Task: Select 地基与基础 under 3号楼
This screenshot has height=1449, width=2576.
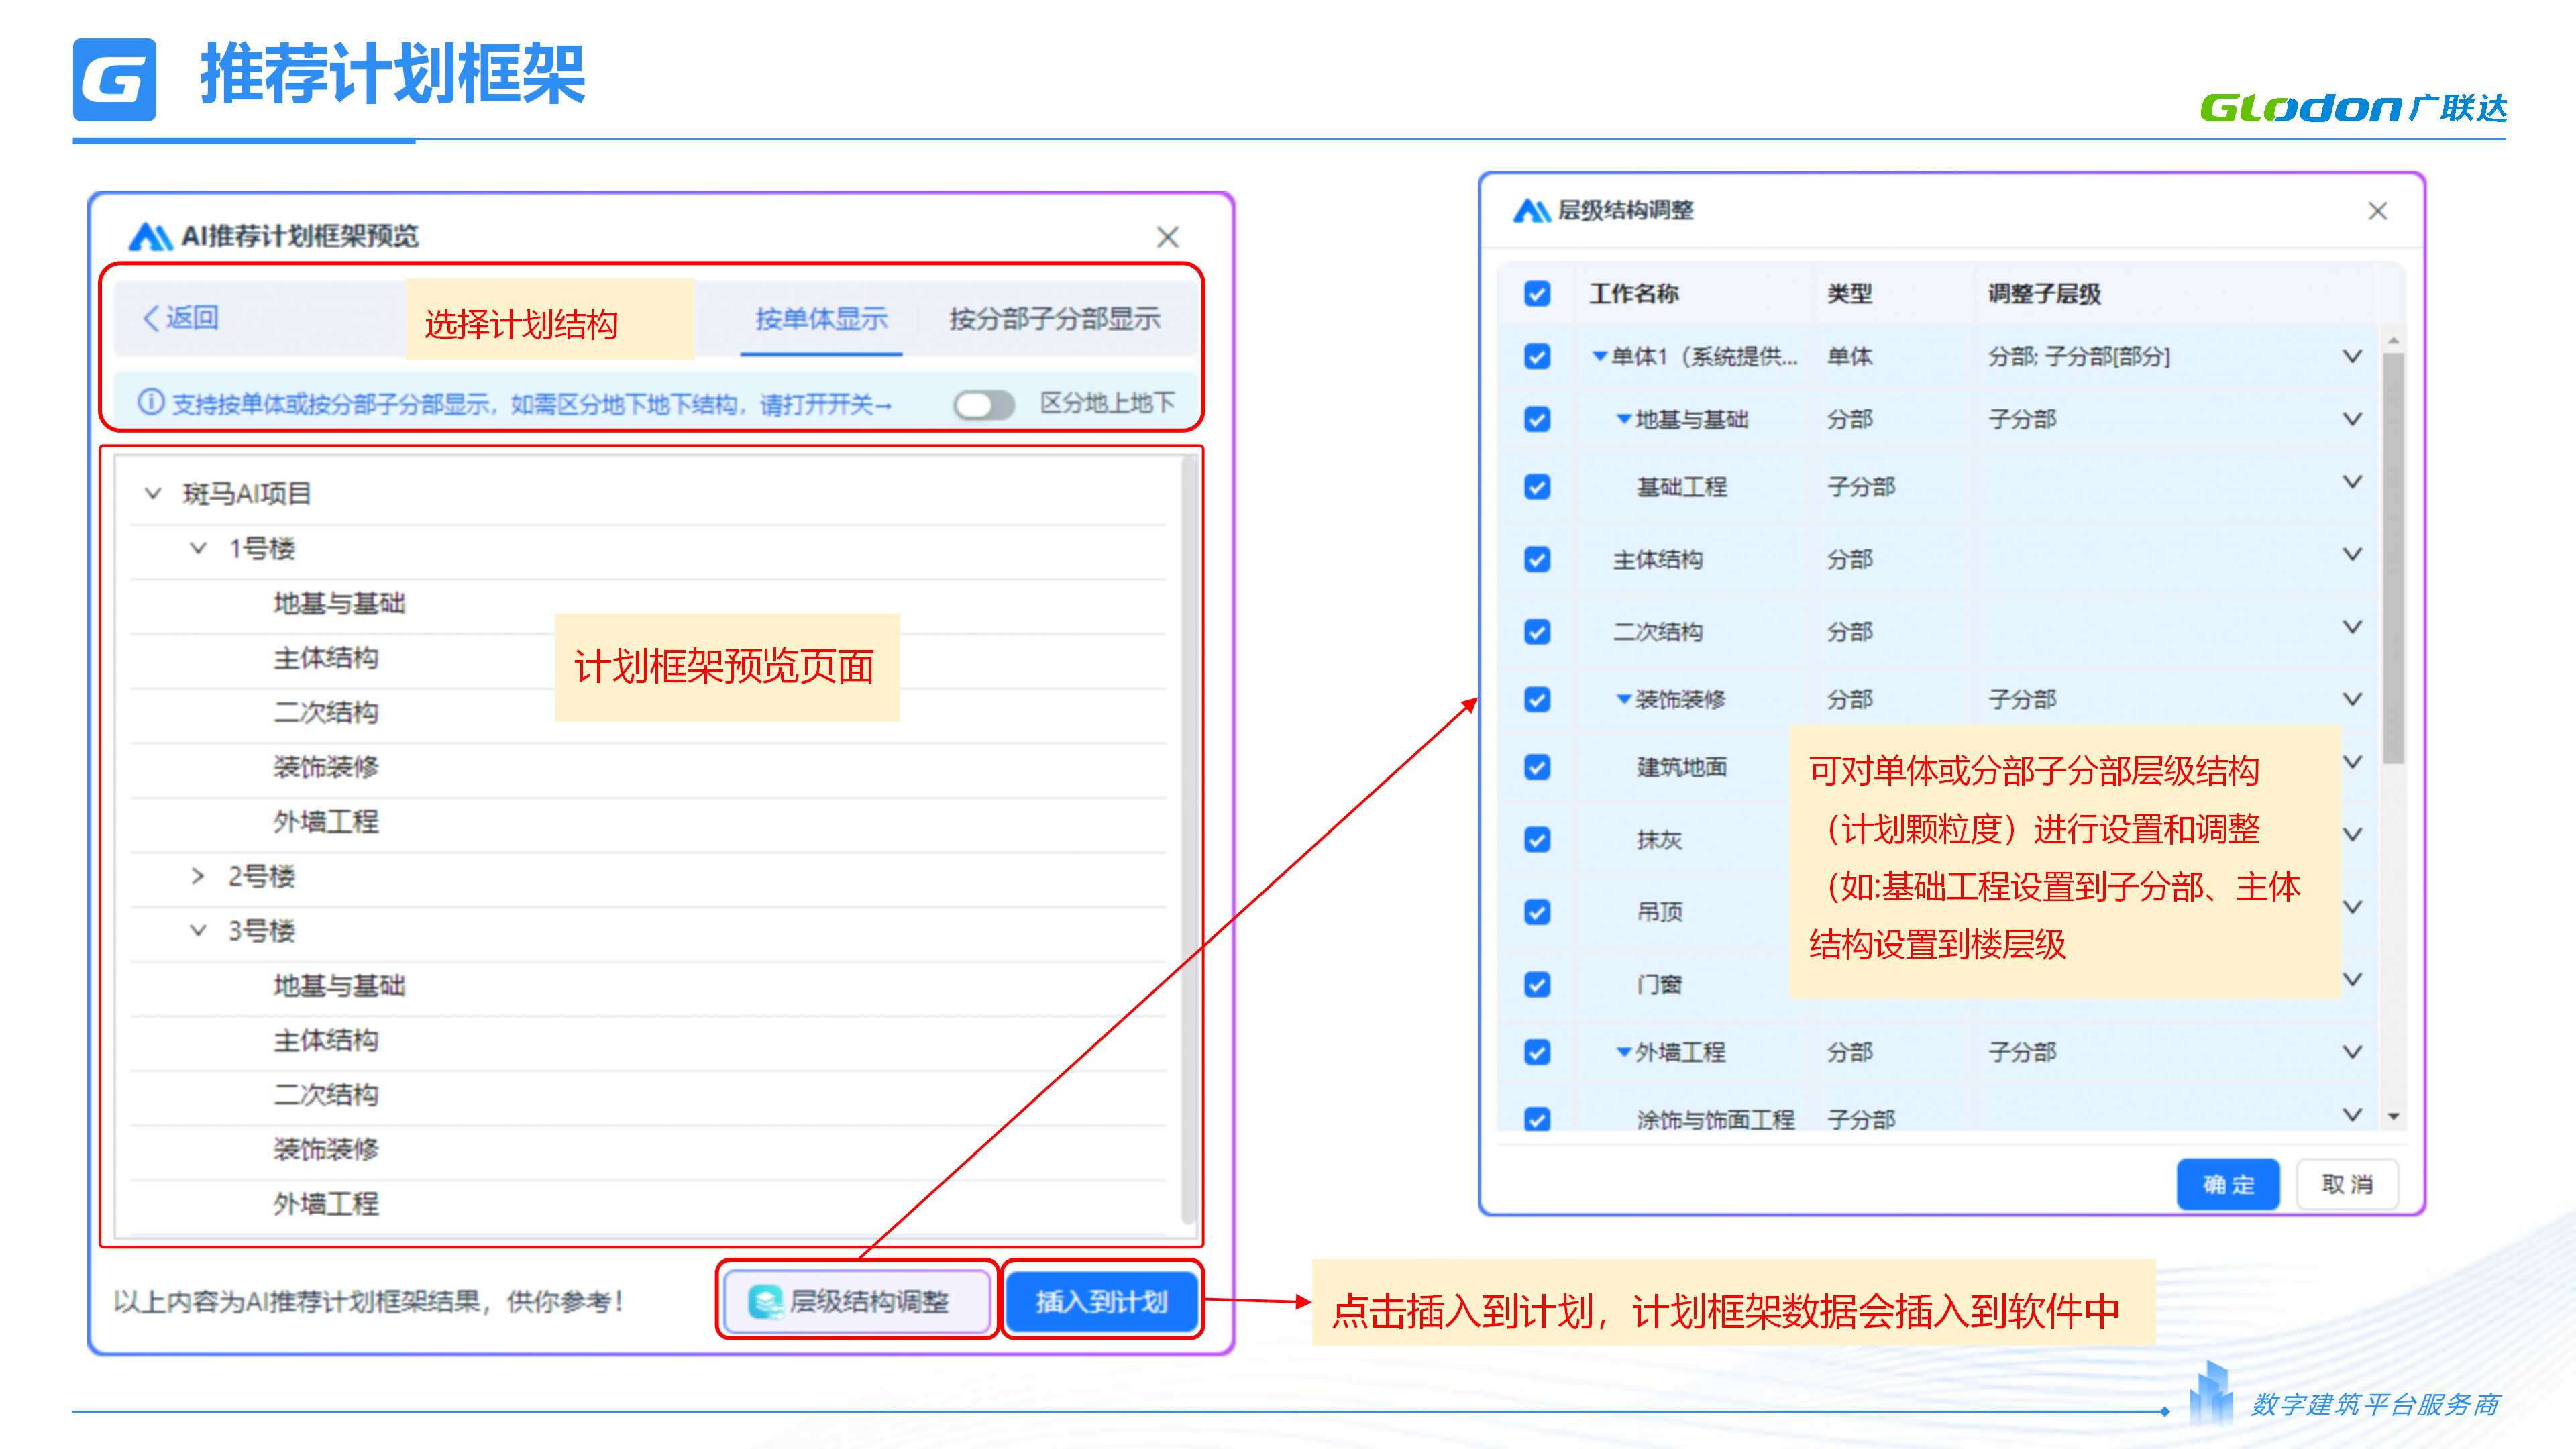Action: click(x=339, y=986)
